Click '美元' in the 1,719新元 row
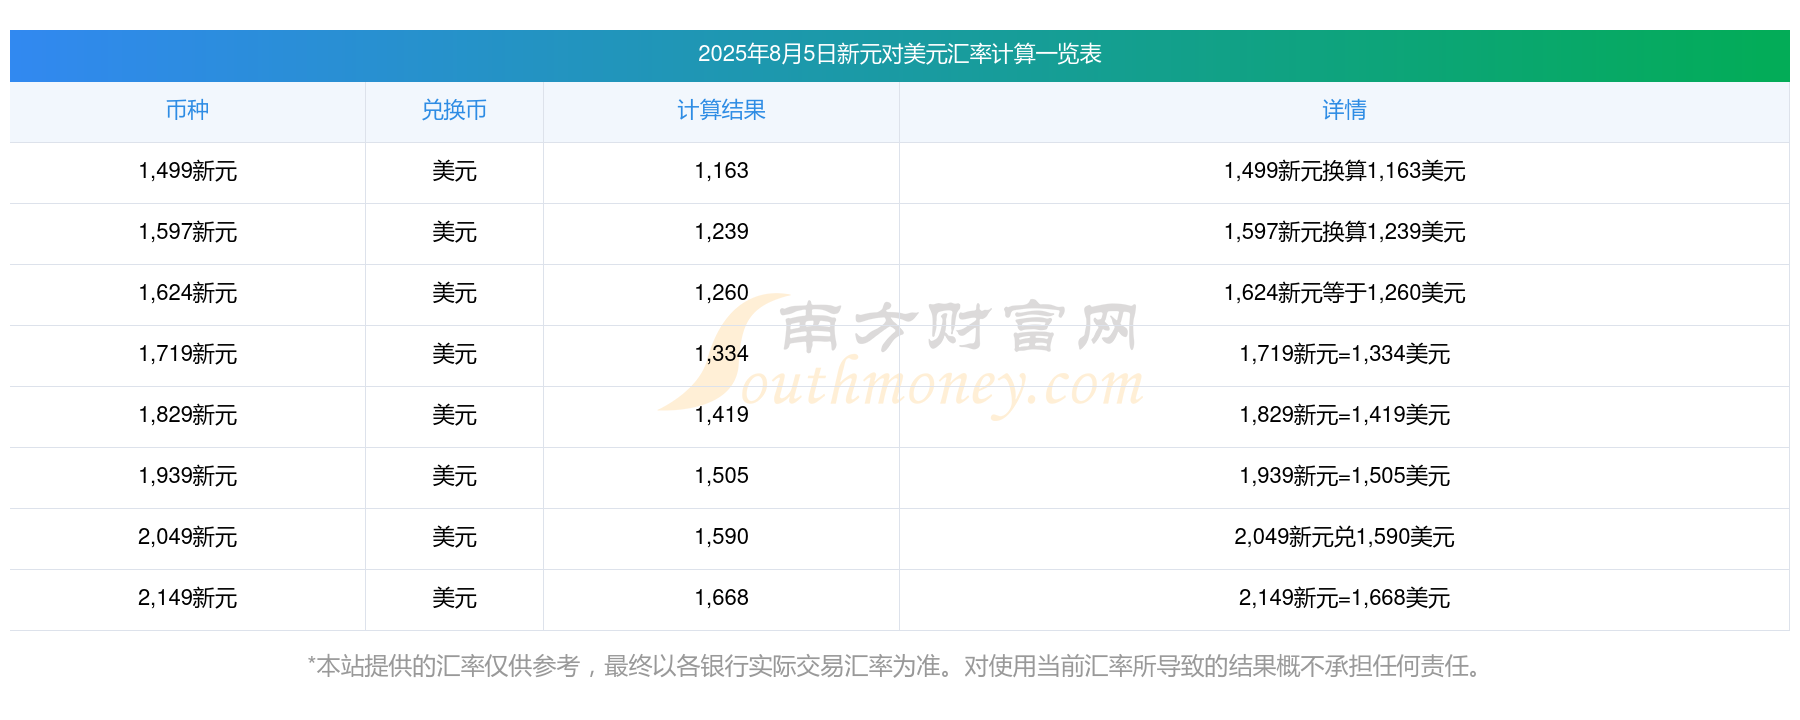This screenshot has height=720, width=1800. click(x=454, y=355)
